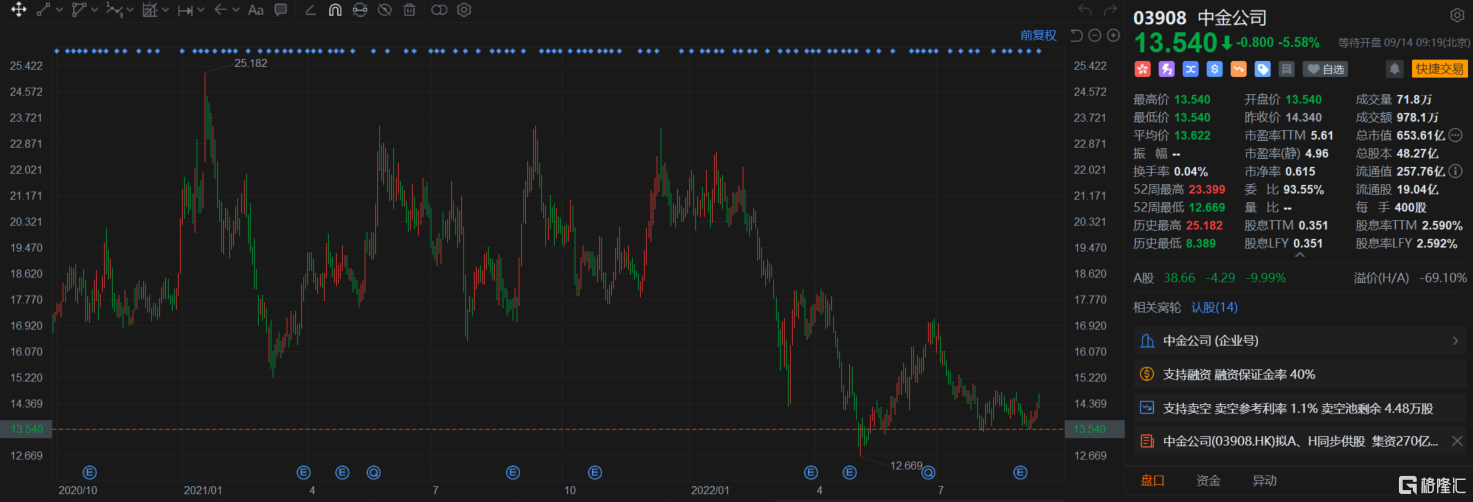Switch to the 资金 tab
This screenshot has width=1473, height=502.
[1208, 481]
